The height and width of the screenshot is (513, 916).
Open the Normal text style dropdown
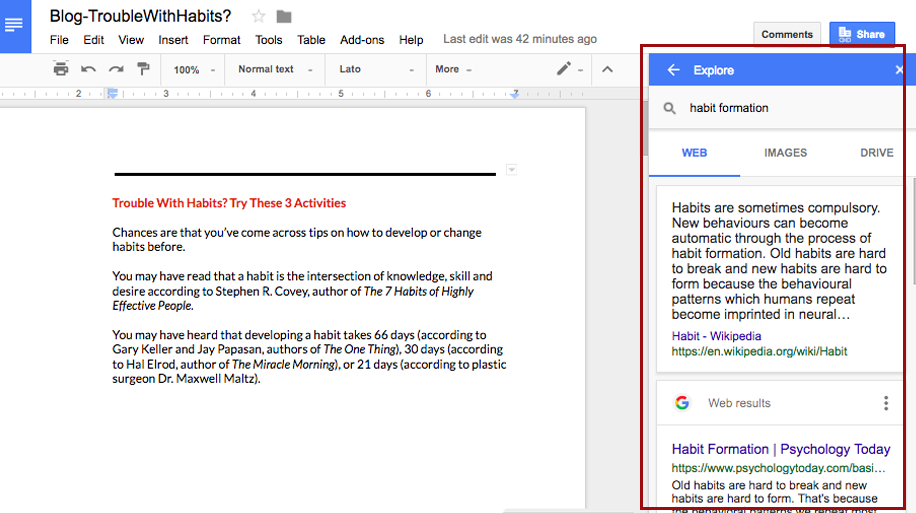pyautogui.click(x=275, y=69)
